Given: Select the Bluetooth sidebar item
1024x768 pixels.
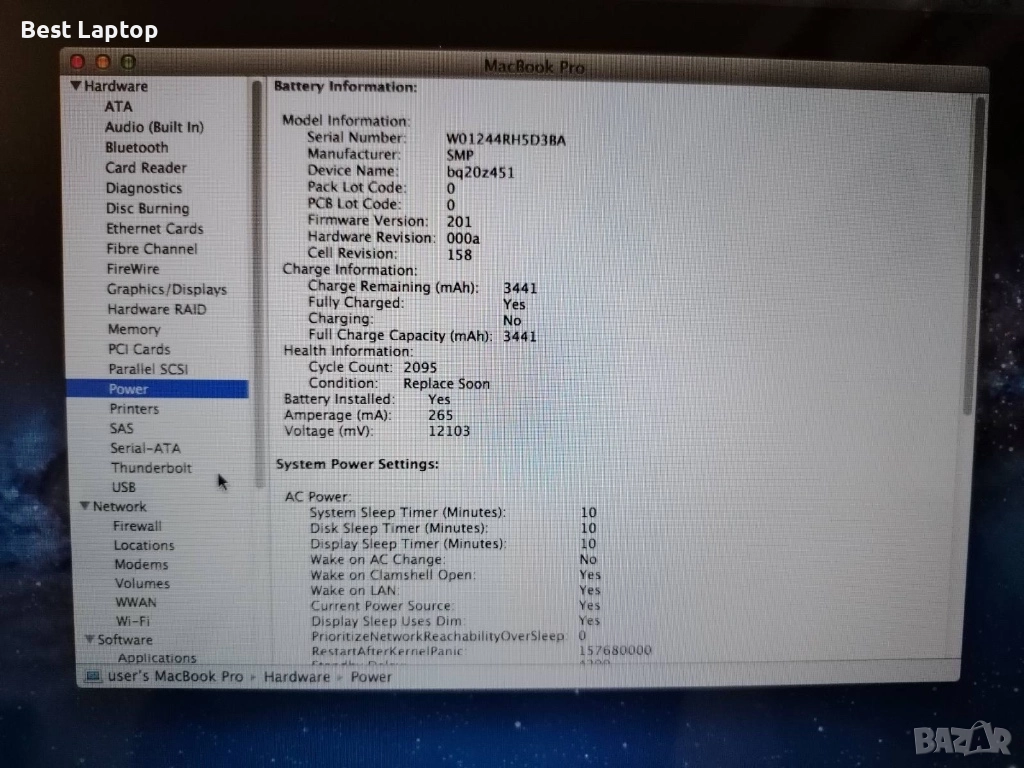Looking at the screenshot, I should (137, 147).
